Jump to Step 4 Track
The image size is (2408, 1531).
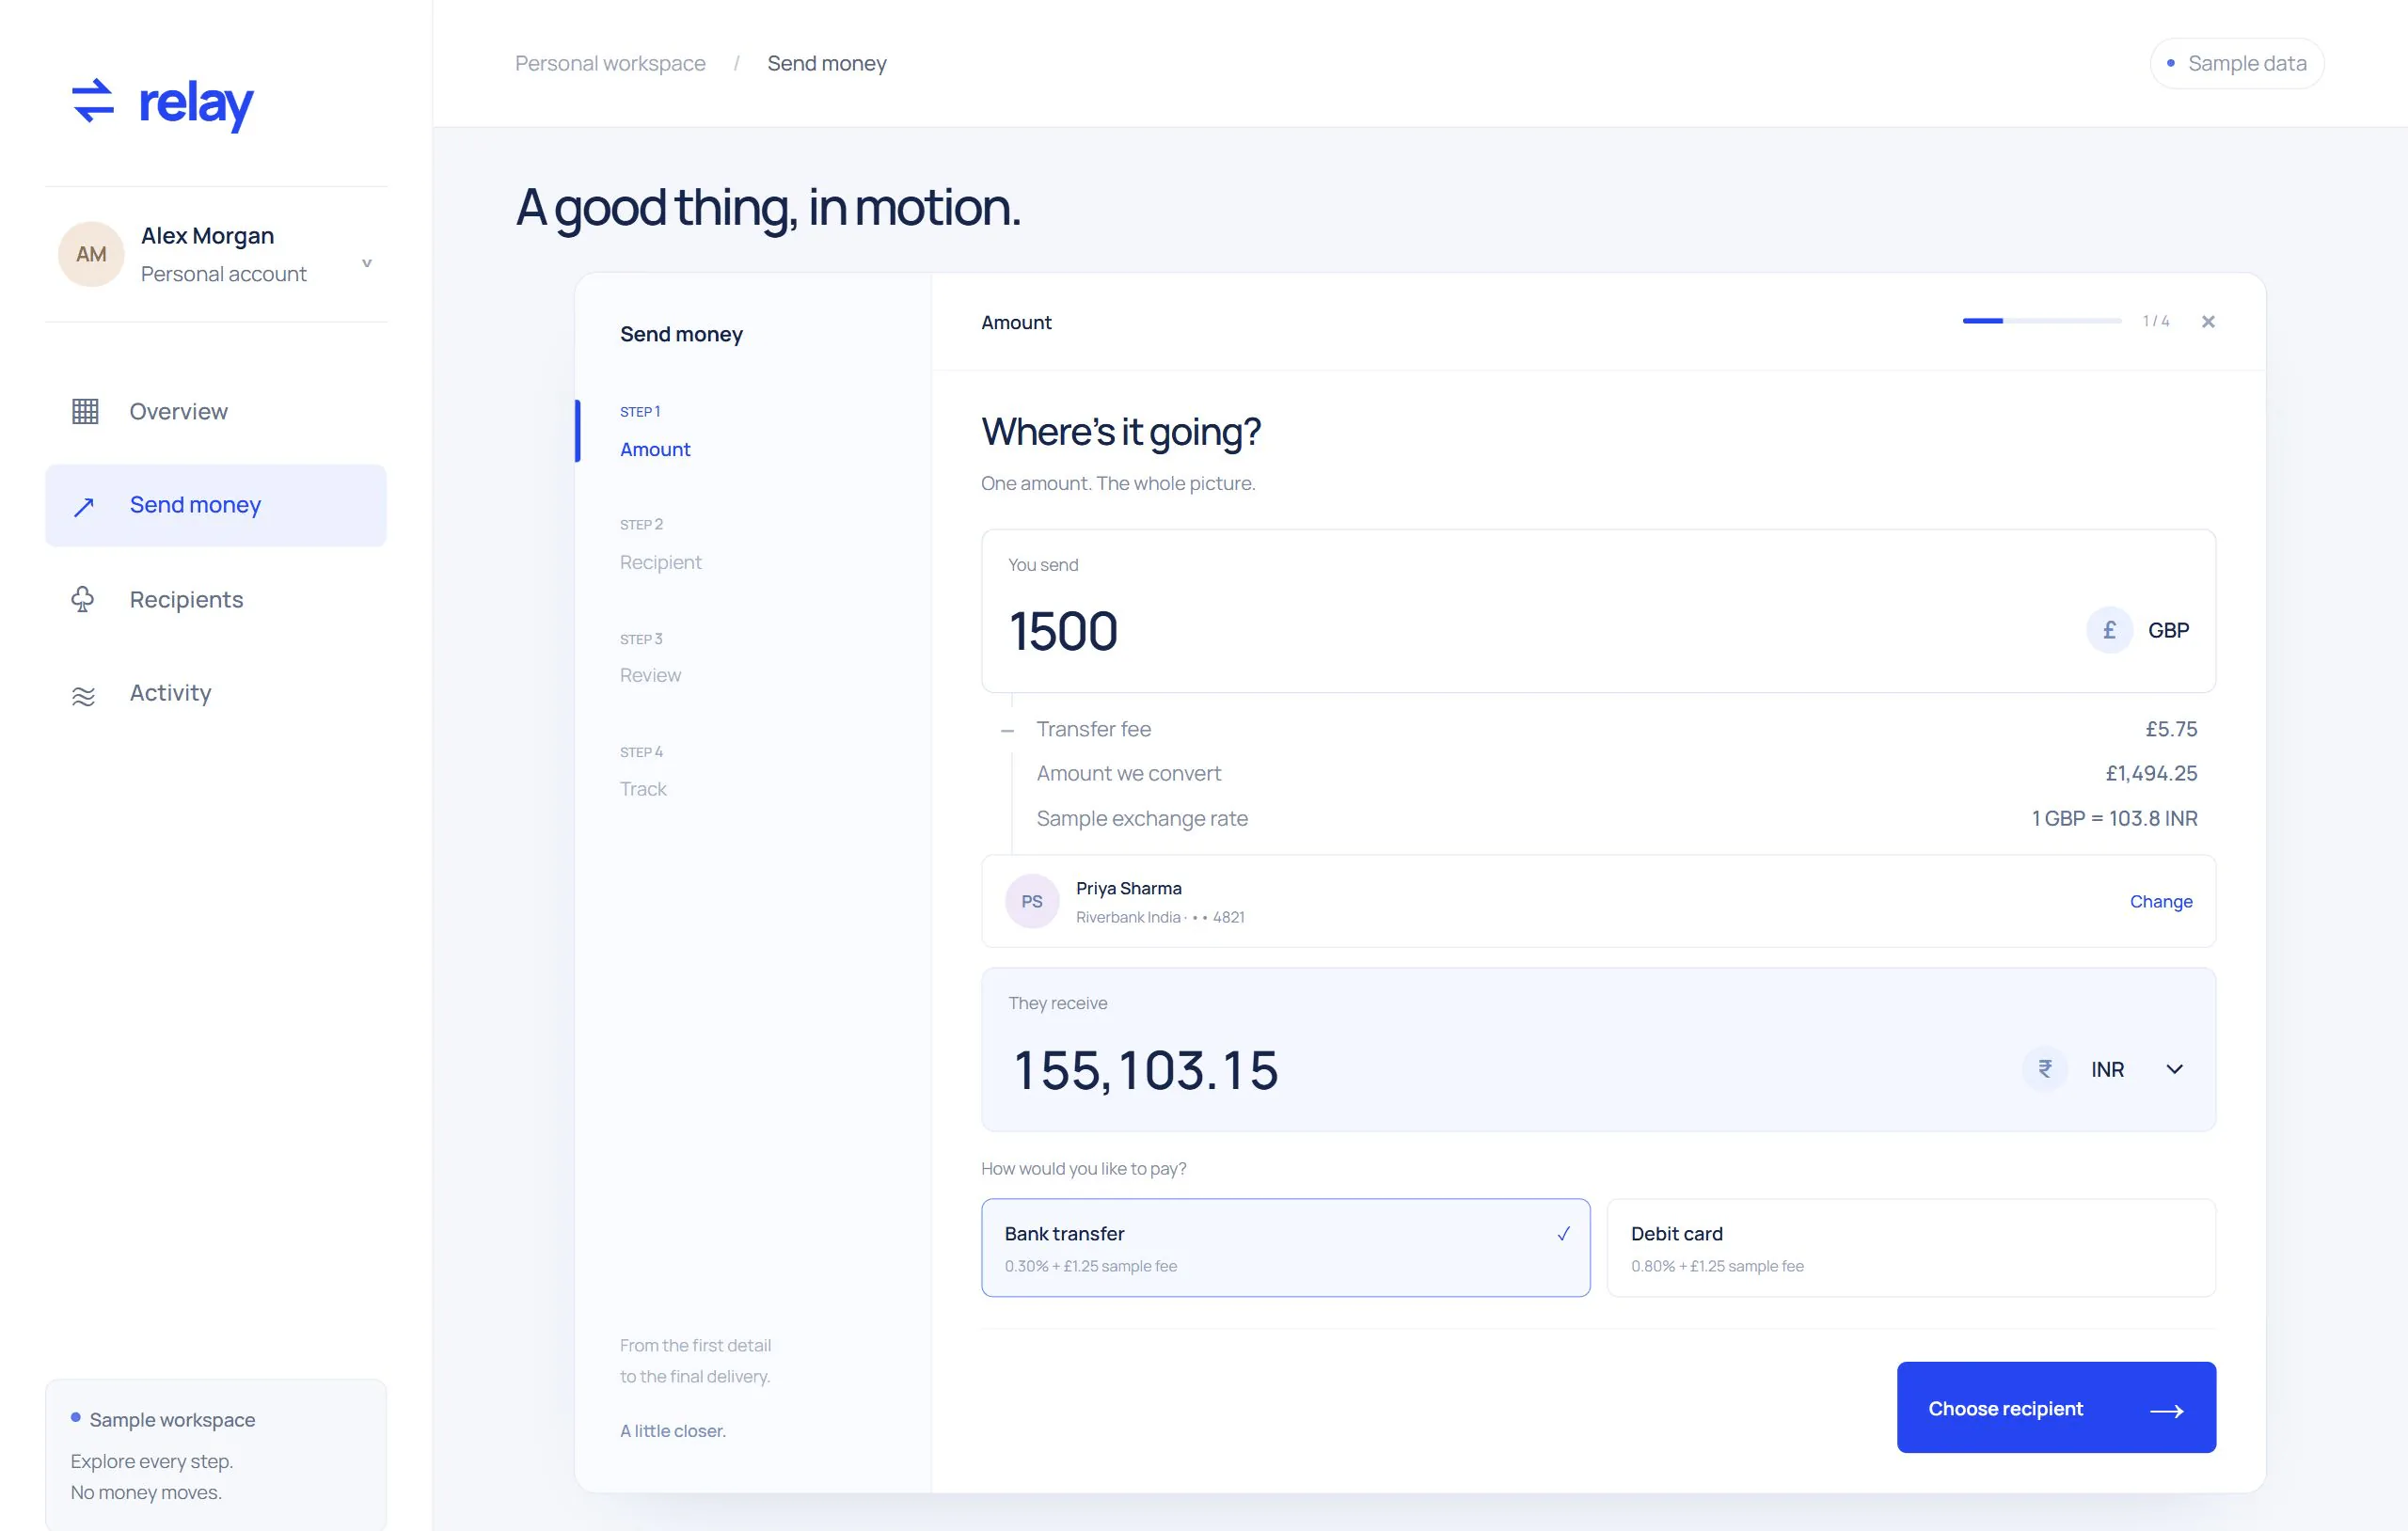coord(643,771)
